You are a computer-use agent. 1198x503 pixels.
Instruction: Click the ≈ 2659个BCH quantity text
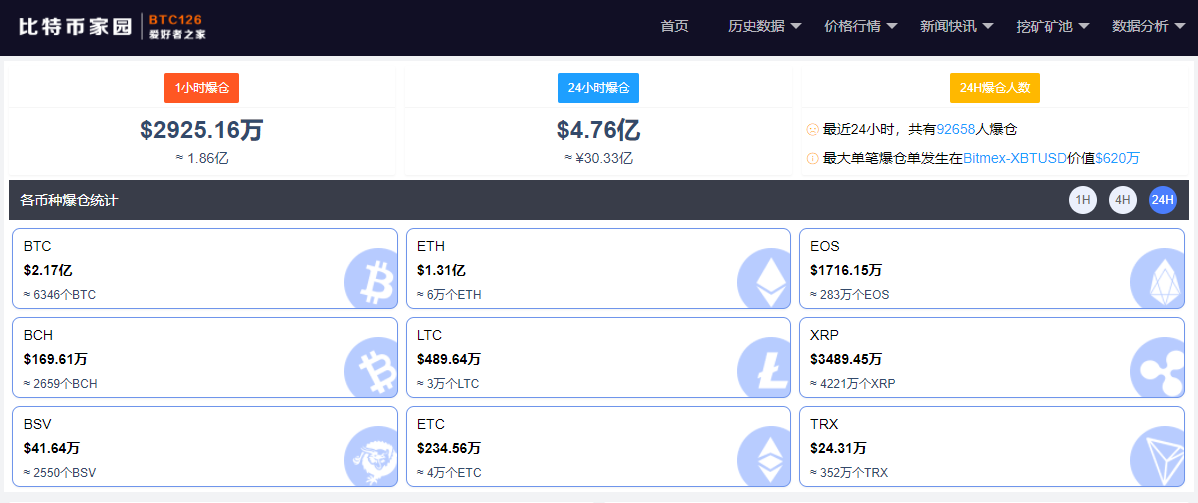[x=60, y=383]
